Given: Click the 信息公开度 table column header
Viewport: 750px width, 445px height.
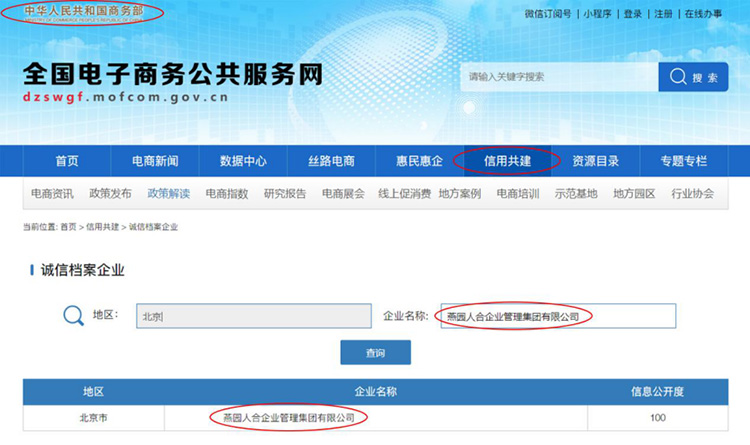Looking at the screenshot, I should (658, 392).
